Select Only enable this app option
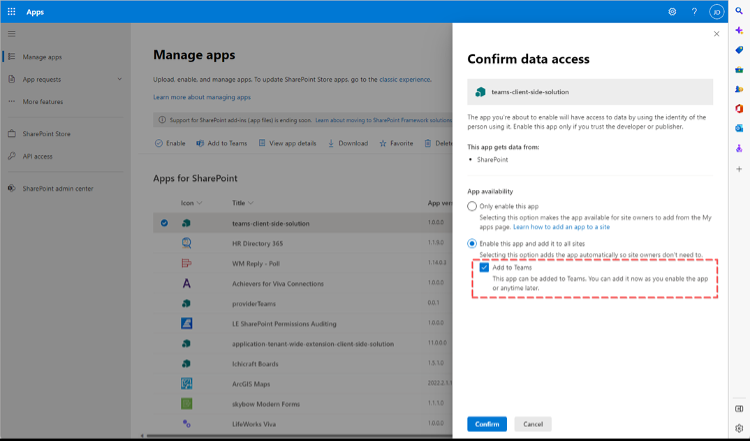Screen dimensions: 750x441 (472, 206)
